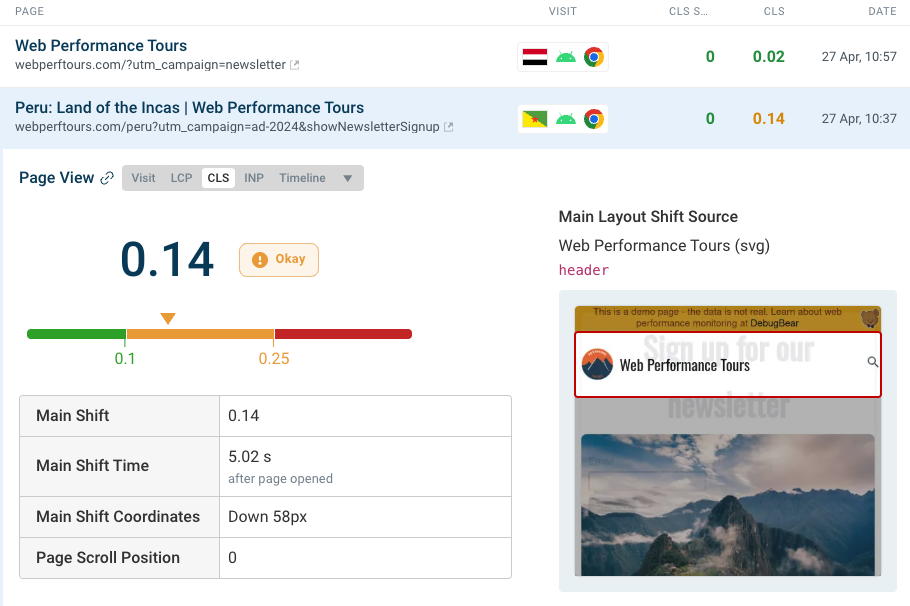
Task: Click red segment of CLS scale bar
Action: coord(343,334)
